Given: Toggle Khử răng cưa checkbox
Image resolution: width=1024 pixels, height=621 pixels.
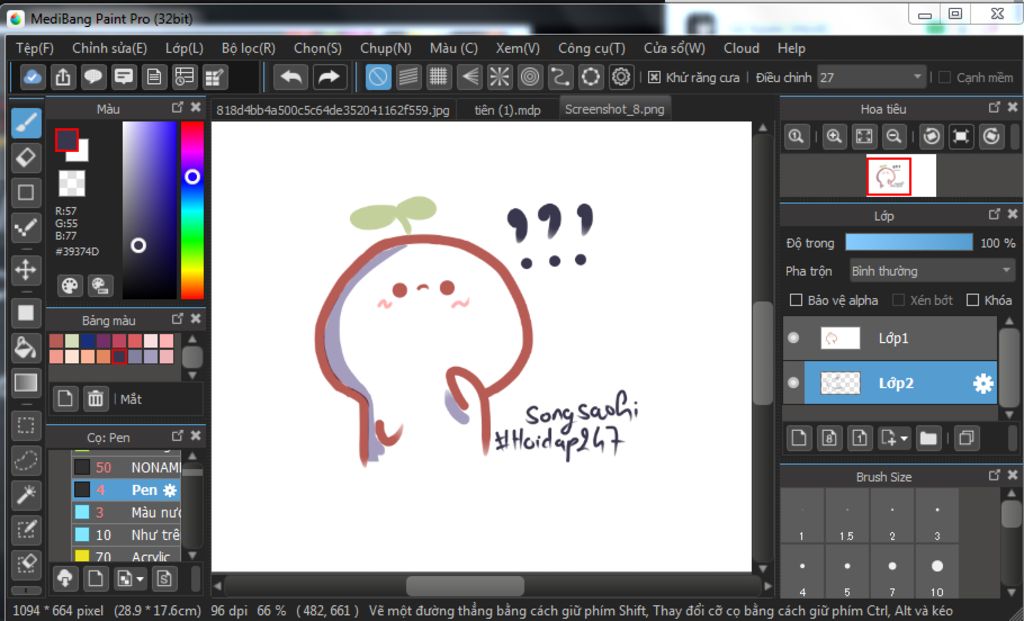Looking at the screenshot, I should [x=654, y=77].
